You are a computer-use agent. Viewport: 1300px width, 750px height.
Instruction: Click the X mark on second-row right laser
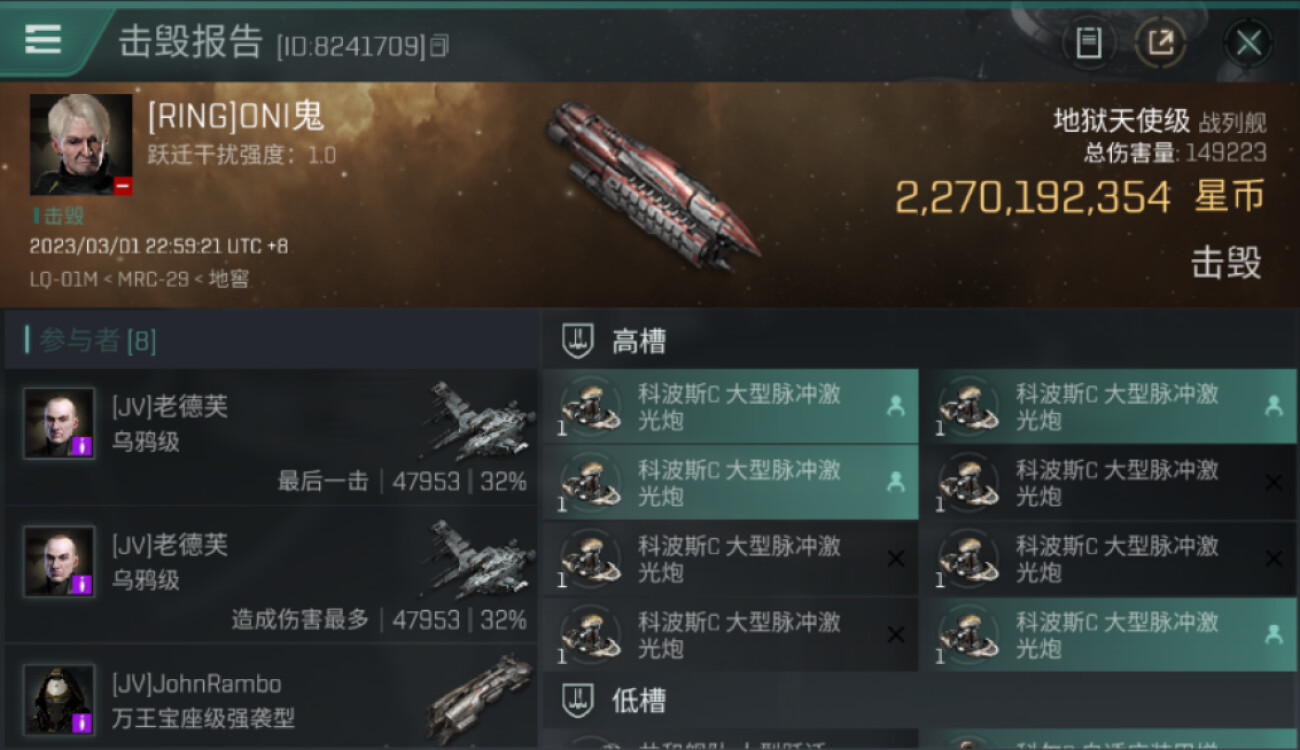1273,483
